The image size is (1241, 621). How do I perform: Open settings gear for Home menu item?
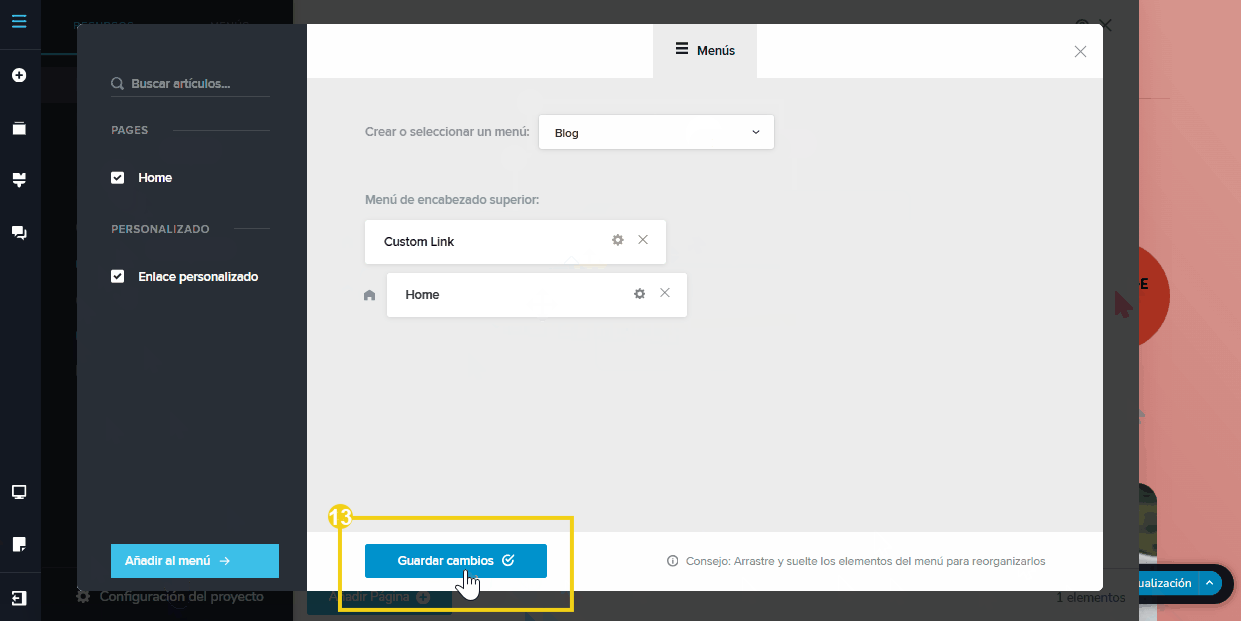click(x=640, y=294)
